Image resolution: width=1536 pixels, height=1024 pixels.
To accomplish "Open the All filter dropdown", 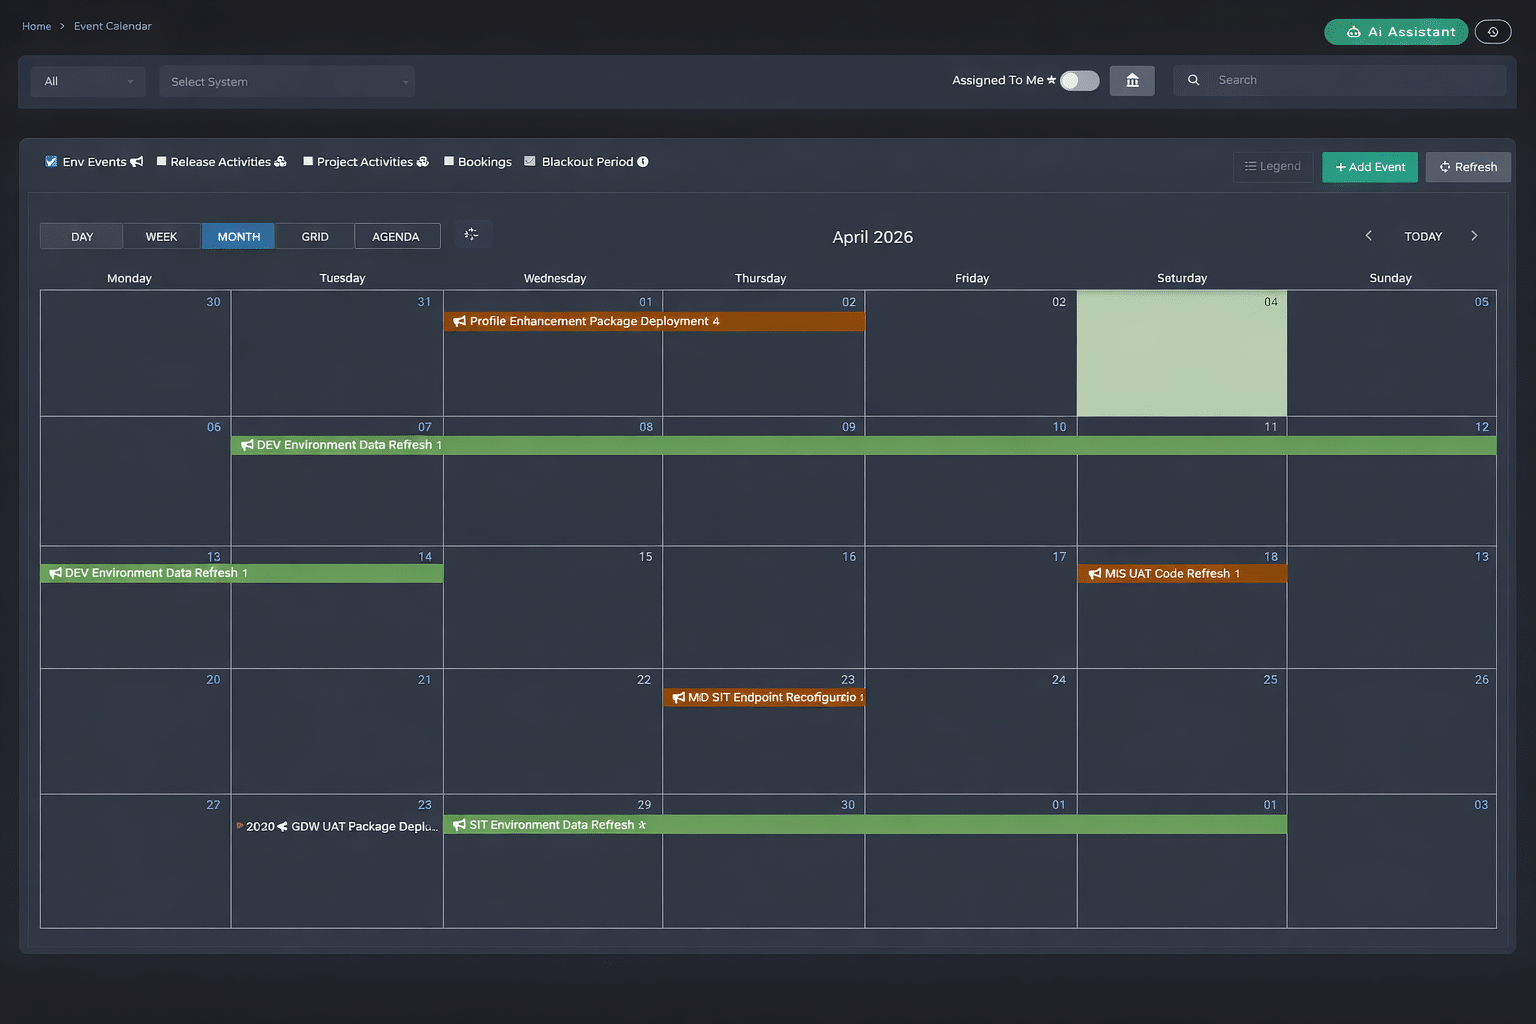I will (87, 81).
